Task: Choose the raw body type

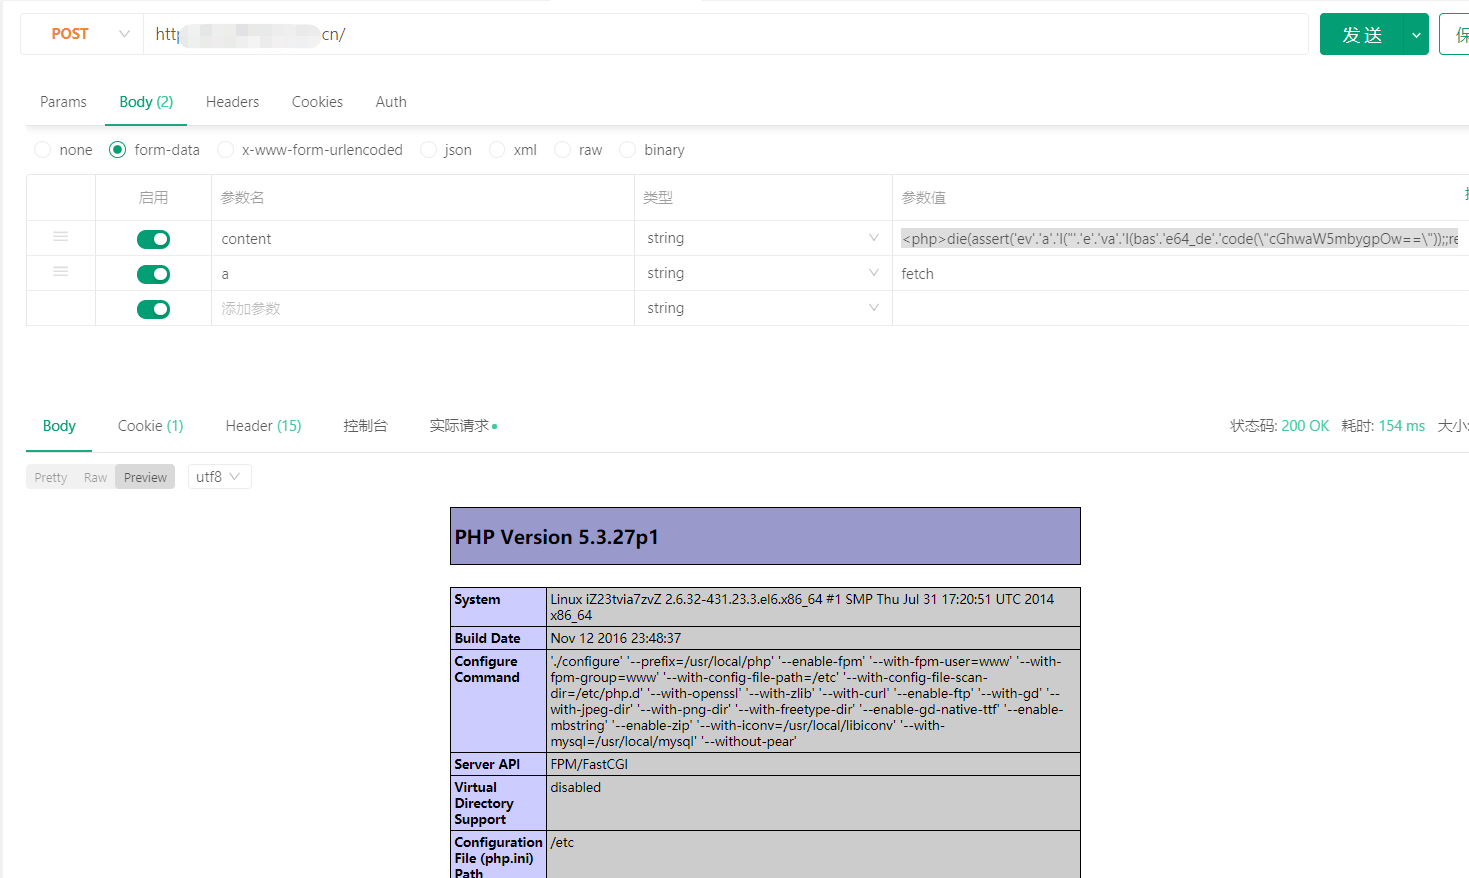Action: [x=562, y=150]
